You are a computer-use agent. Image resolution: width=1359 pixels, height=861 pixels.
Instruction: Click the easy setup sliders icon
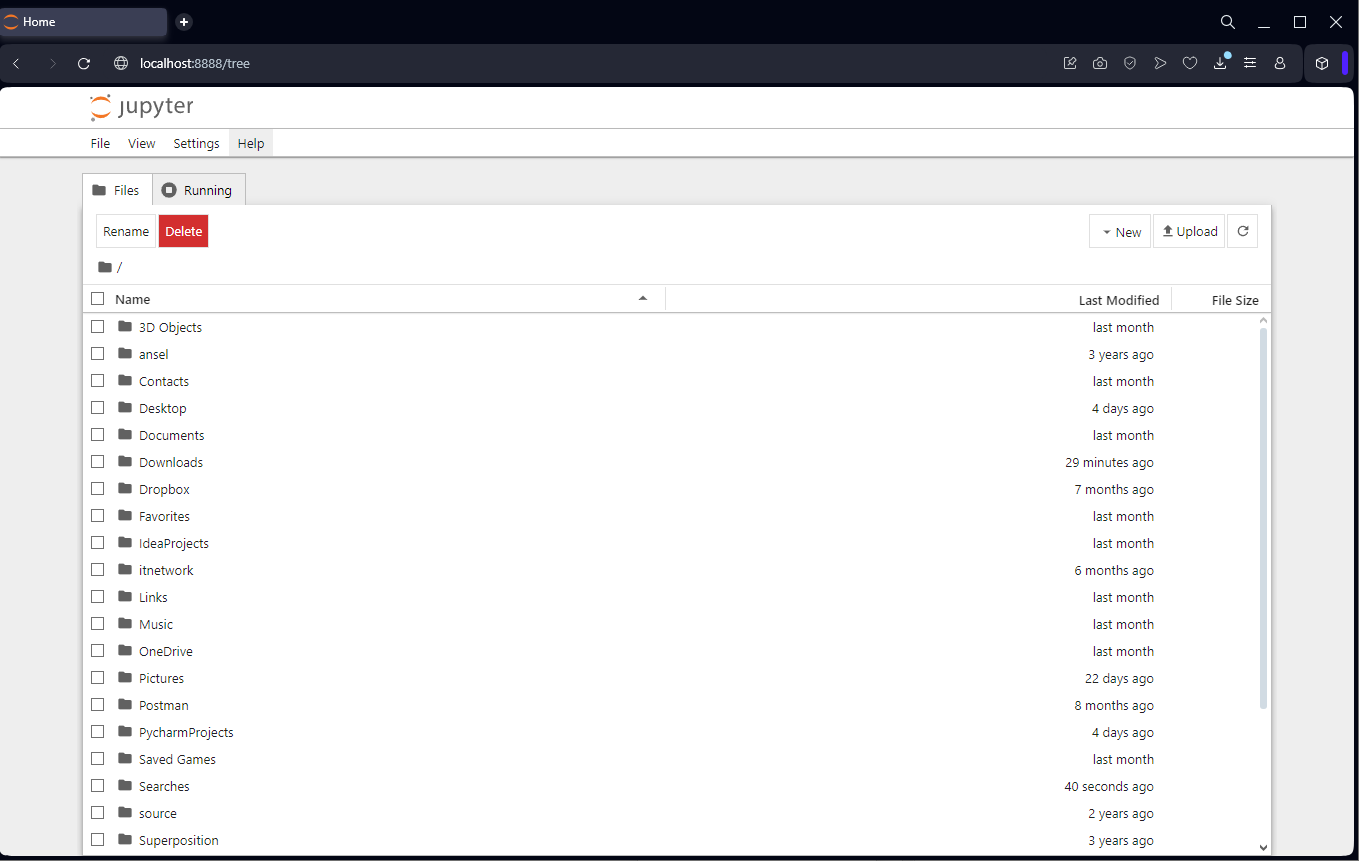[x=1250, y=63]
